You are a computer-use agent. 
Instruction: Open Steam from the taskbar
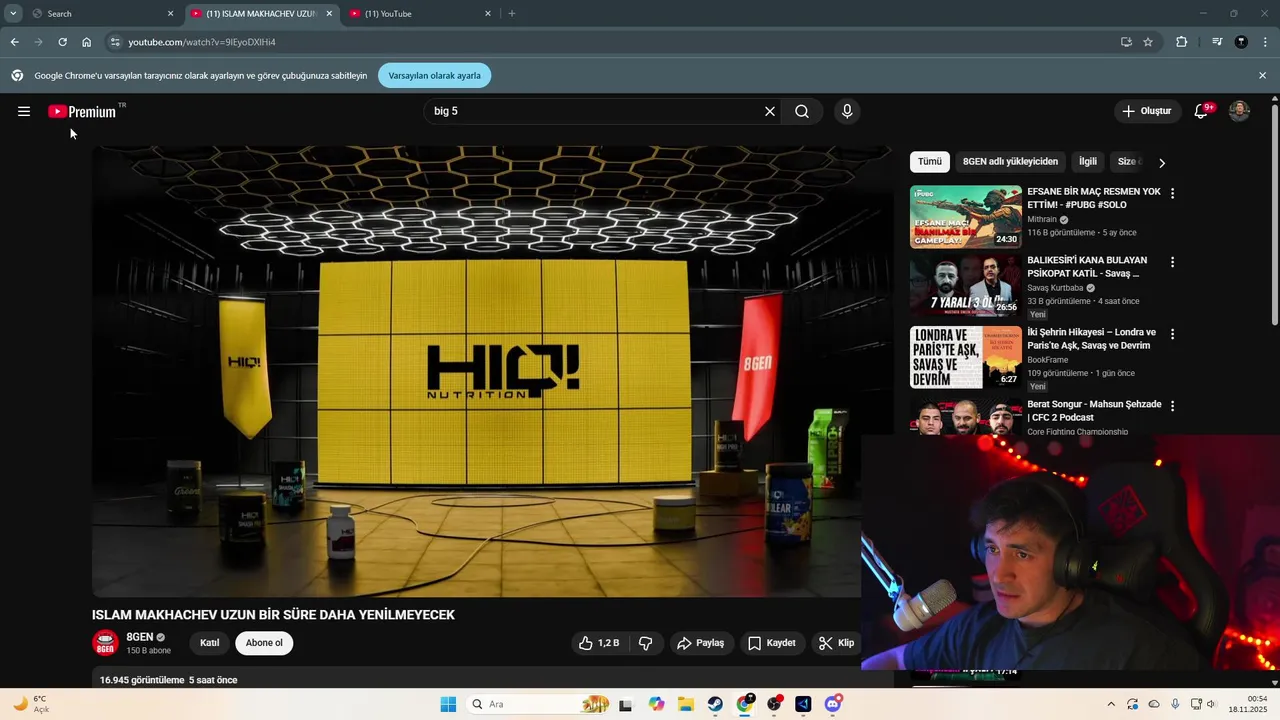click(x=715, y=704)
